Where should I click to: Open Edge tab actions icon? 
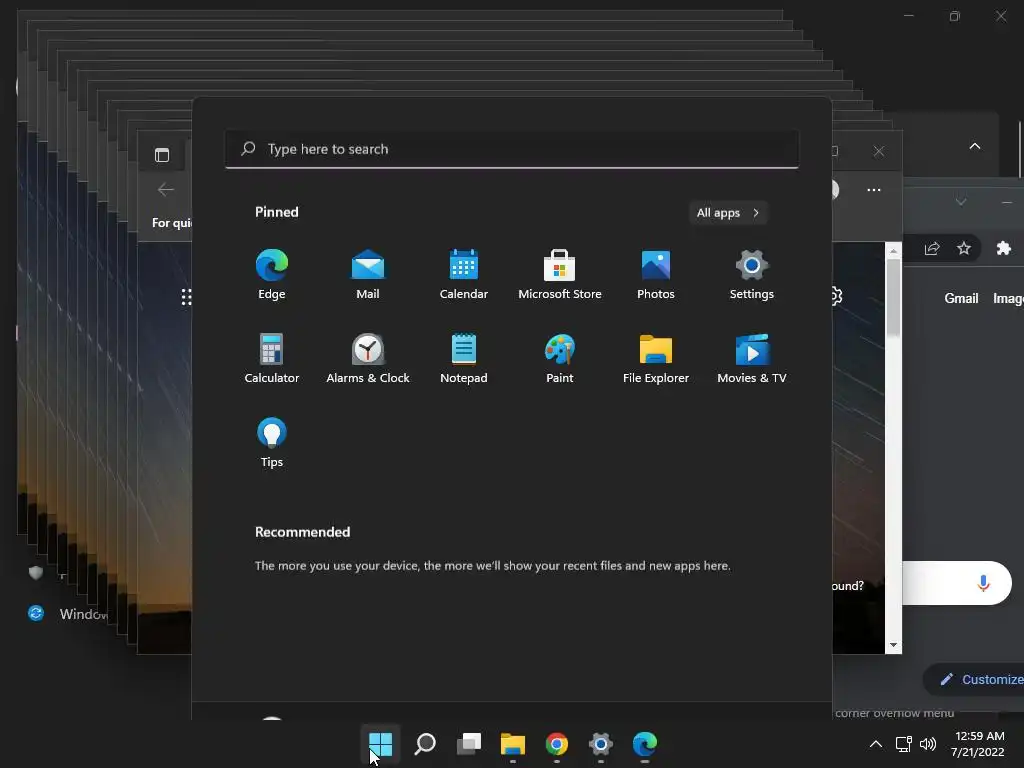(x=162, y=155)
